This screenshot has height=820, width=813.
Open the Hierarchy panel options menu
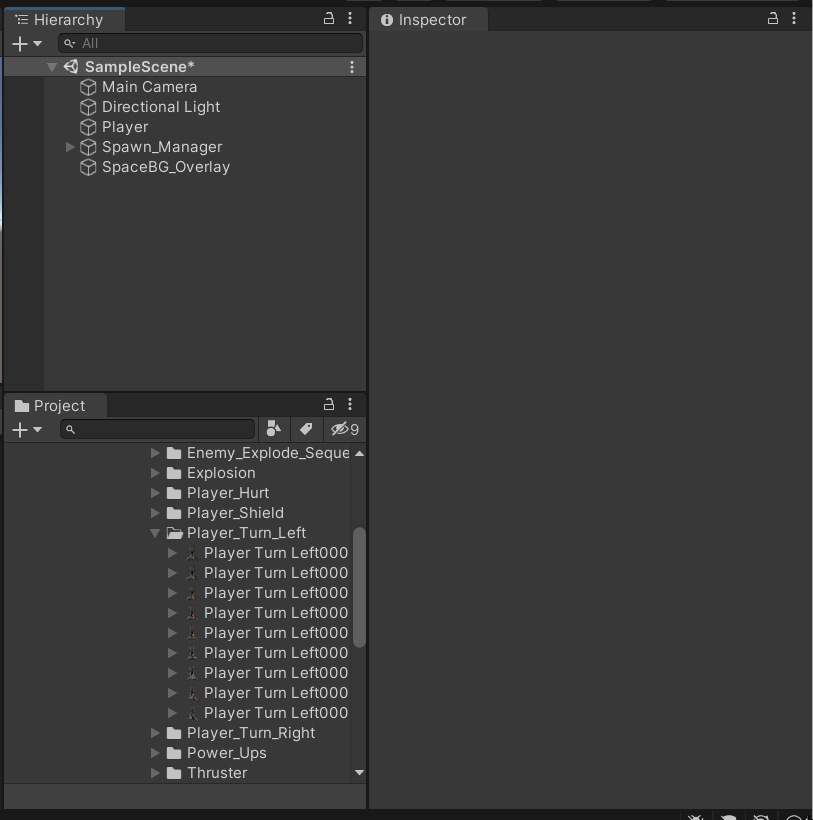click(350, 19)
